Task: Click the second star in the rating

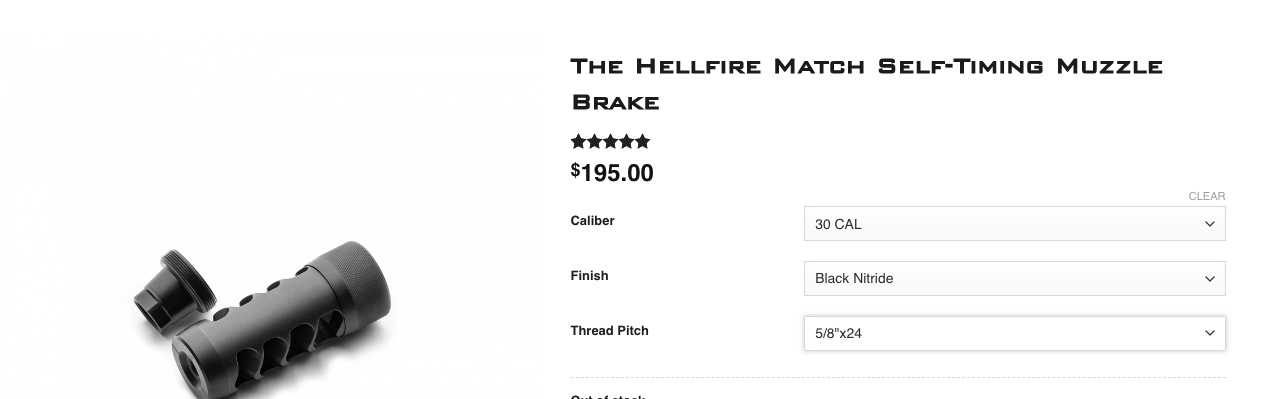Action: pos(595,142)
